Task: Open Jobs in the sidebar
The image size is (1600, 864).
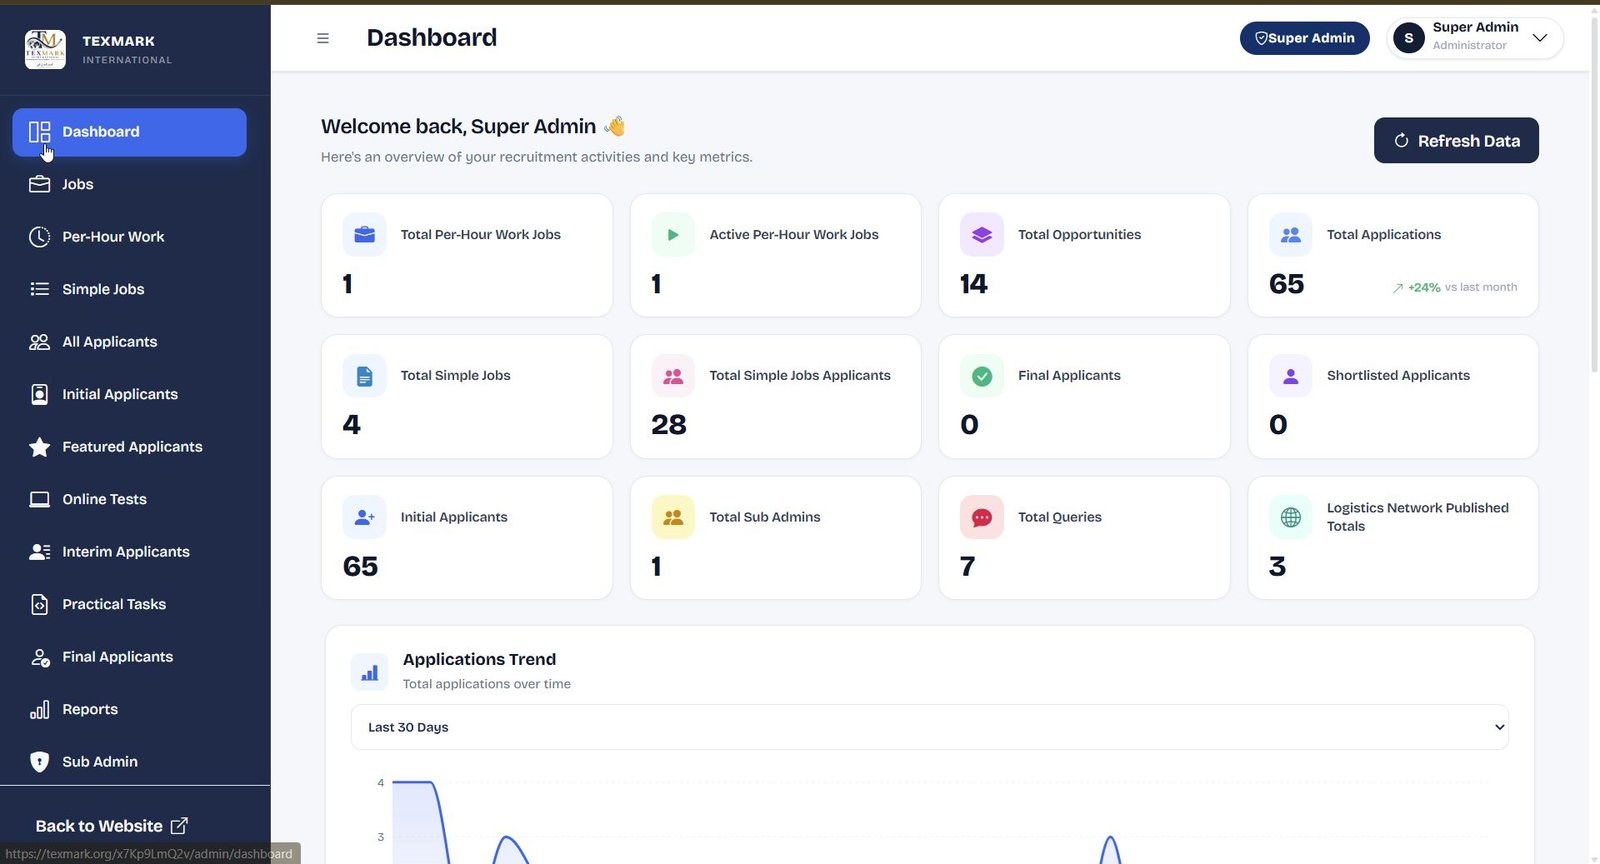Action: point(130,184)
